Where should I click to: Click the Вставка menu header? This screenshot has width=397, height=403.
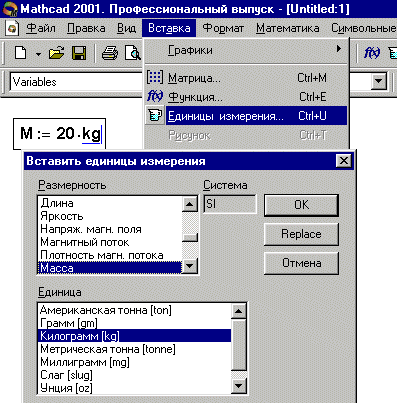point(169,28)
